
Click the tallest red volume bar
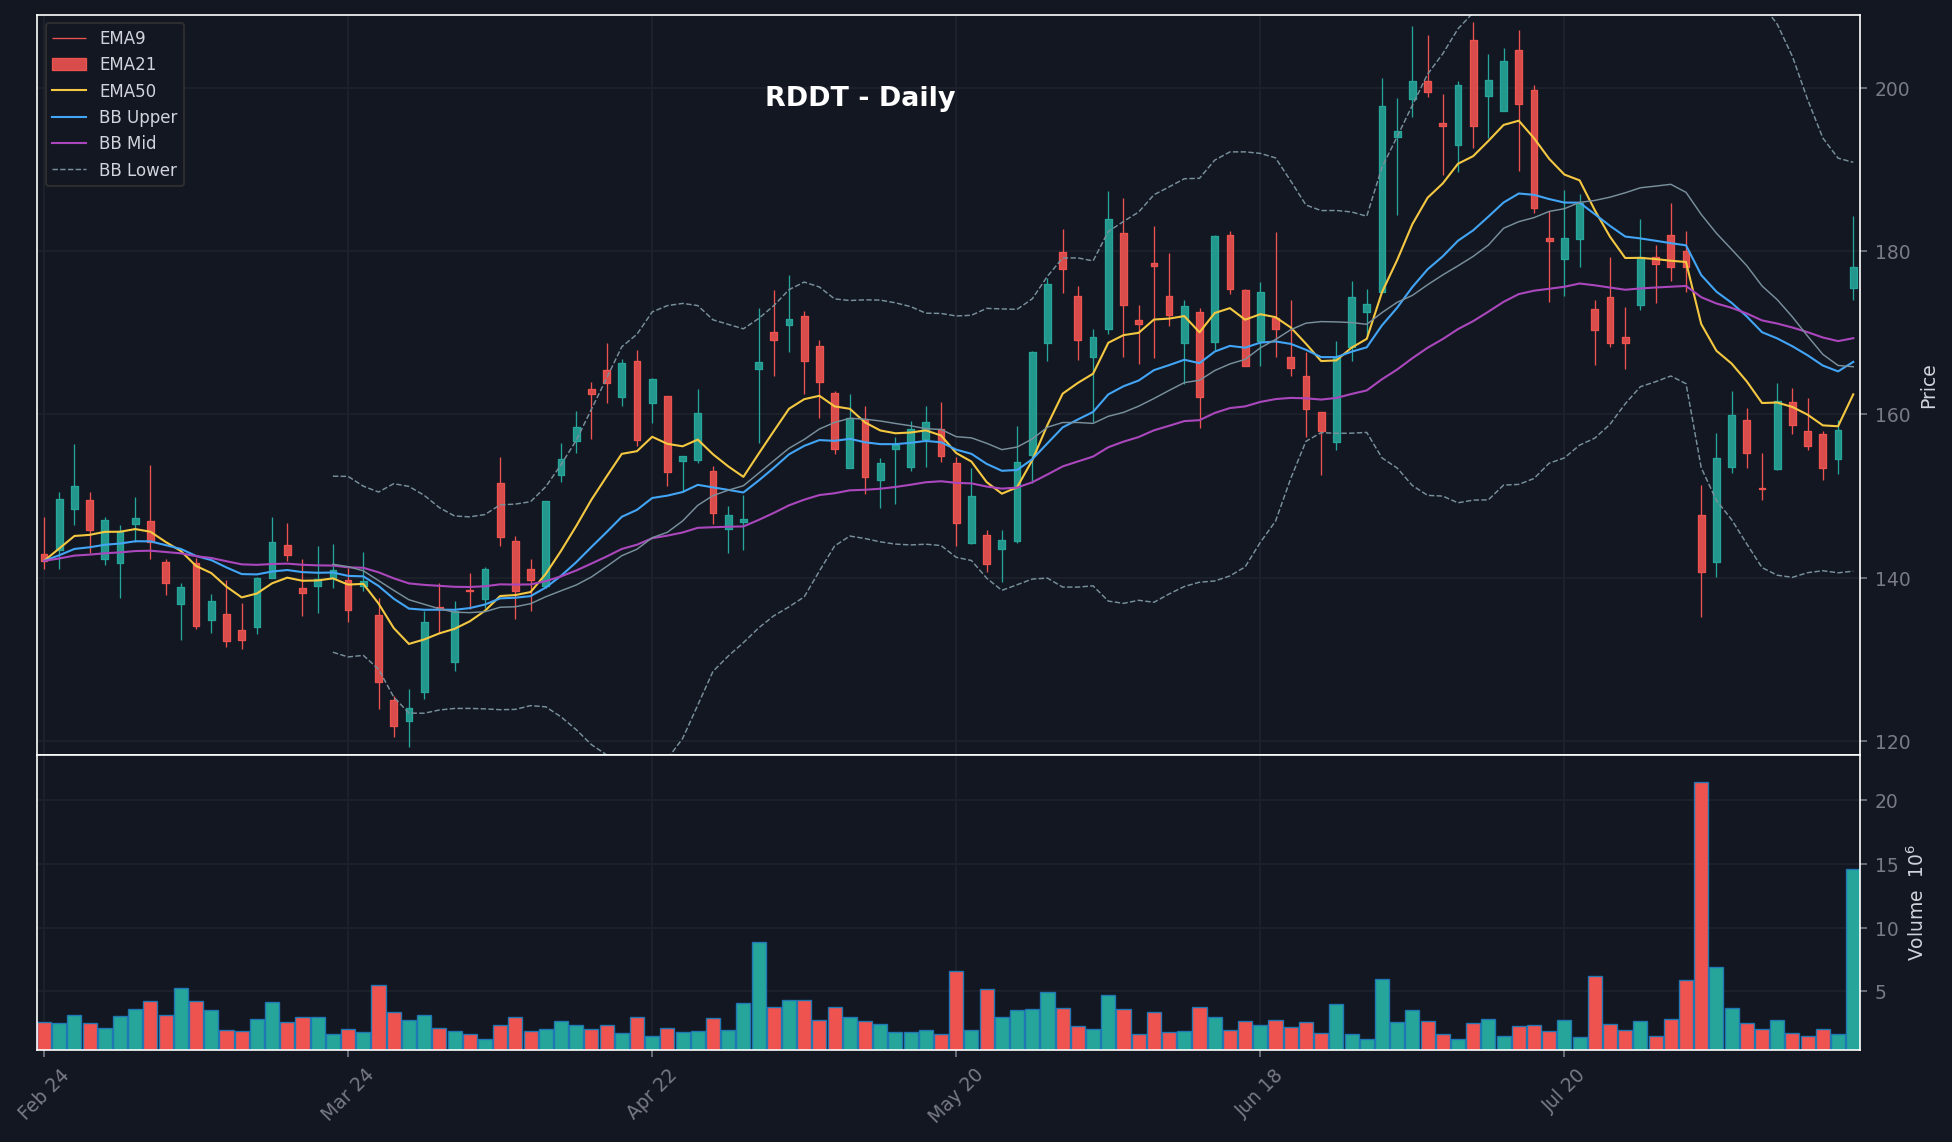click(x=1701, y=916)
